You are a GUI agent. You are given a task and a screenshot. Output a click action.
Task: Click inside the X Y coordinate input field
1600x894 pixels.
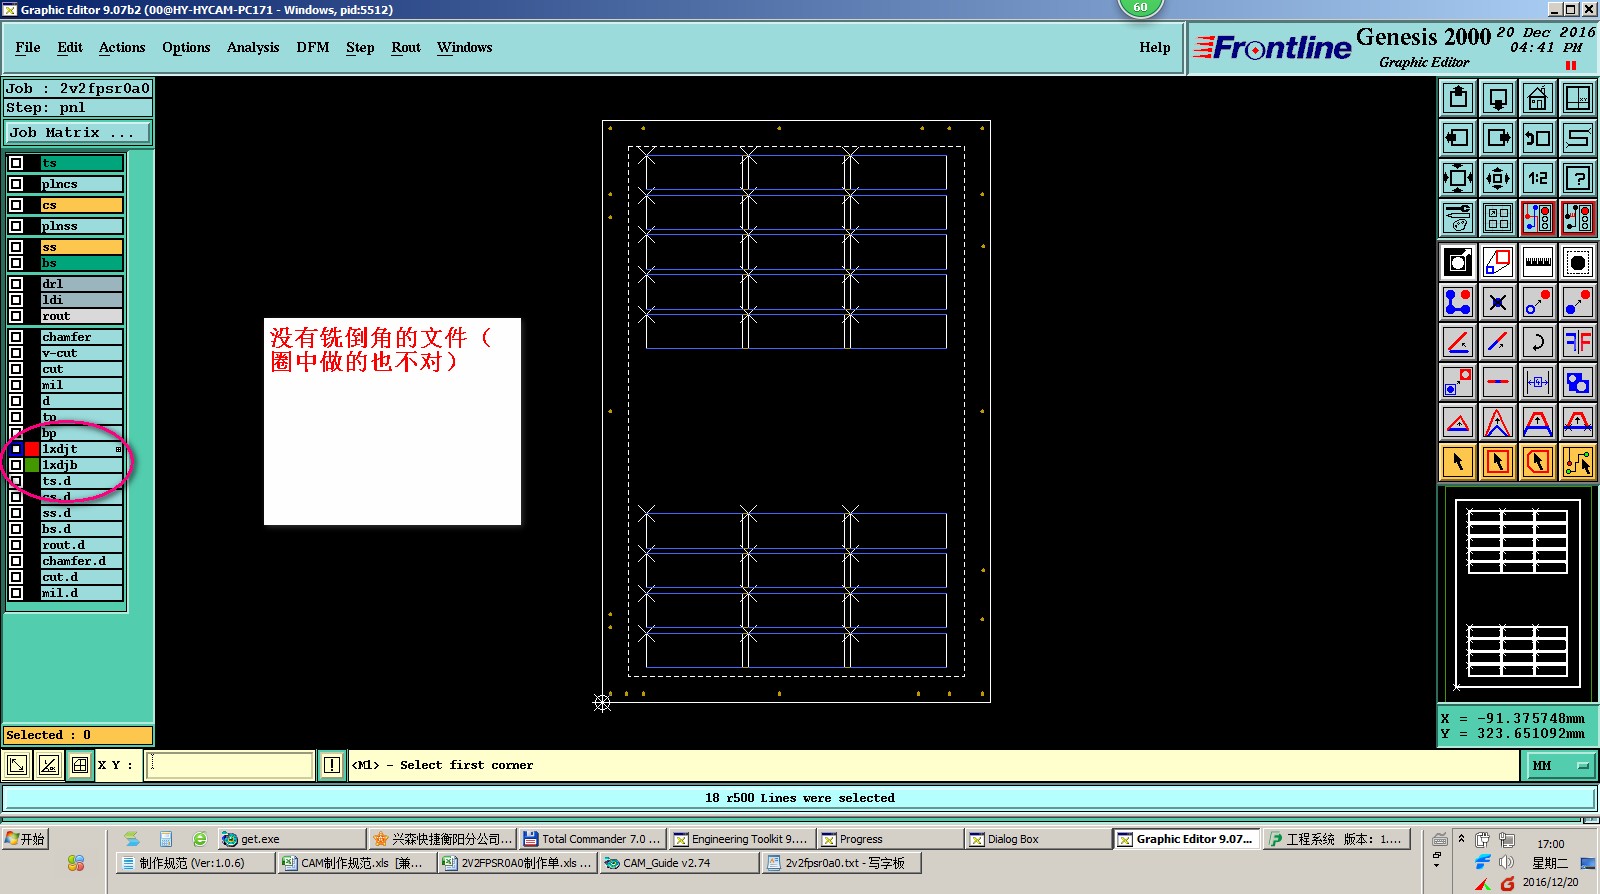pyautogui.click(x=230, y=766)
